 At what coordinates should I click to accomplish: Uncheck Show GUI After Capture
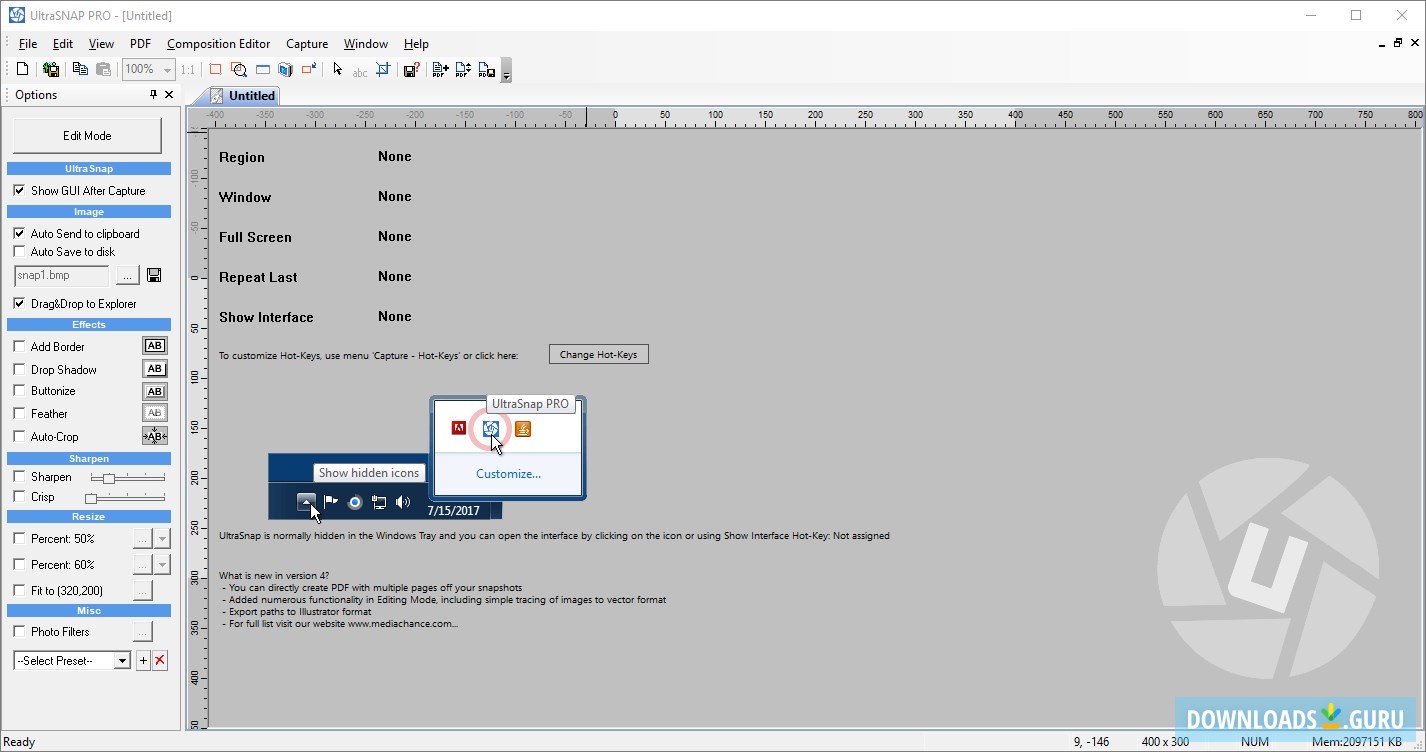point(19,190)
